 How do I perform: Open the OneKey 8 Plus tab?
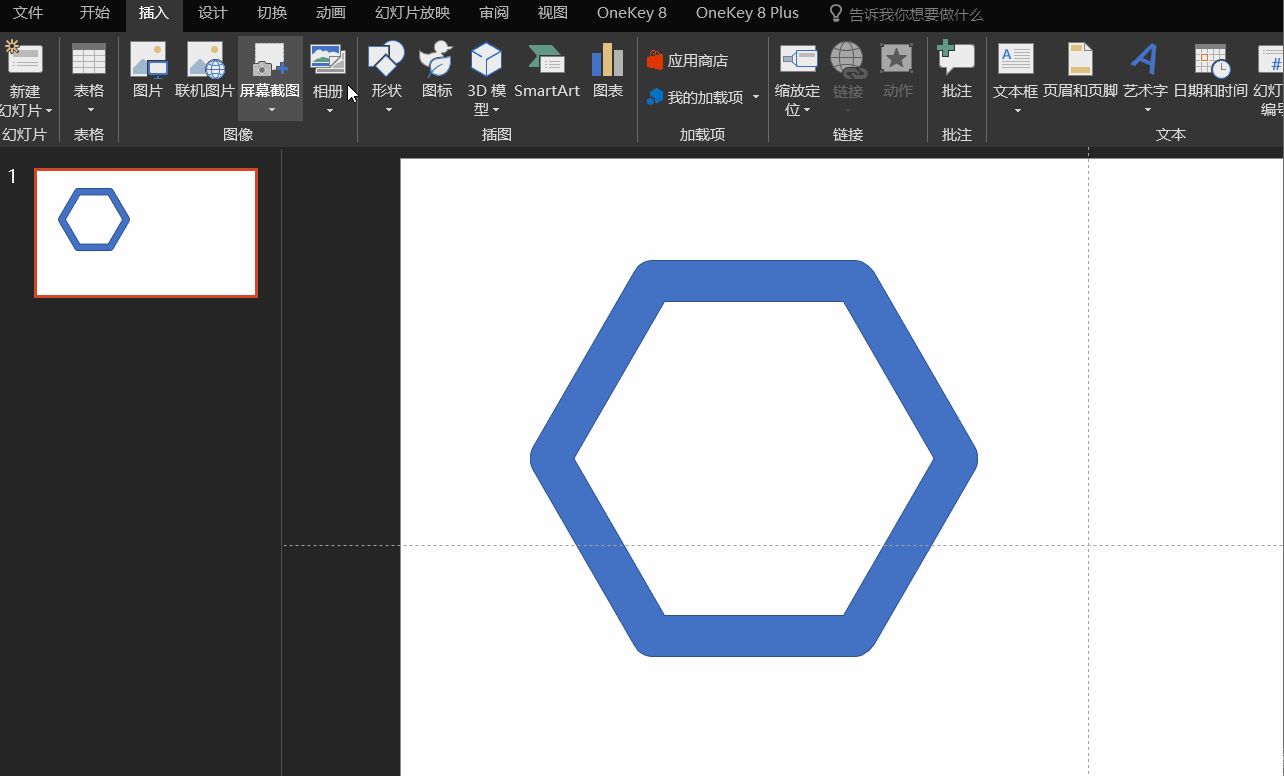click(748, 14)
